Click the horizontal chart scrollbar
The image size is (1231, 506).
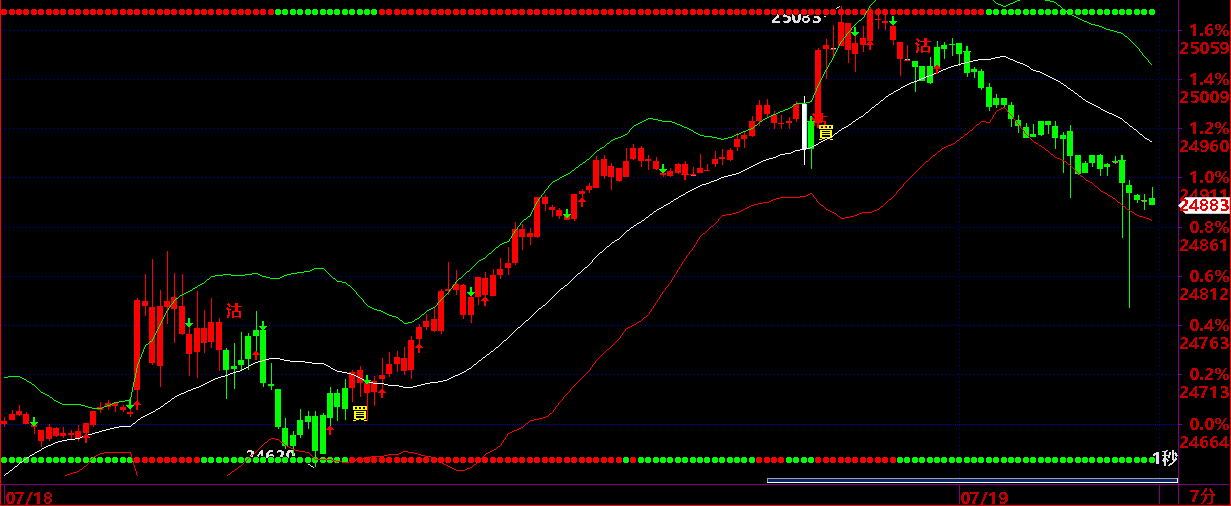click(x=973, y=481)
